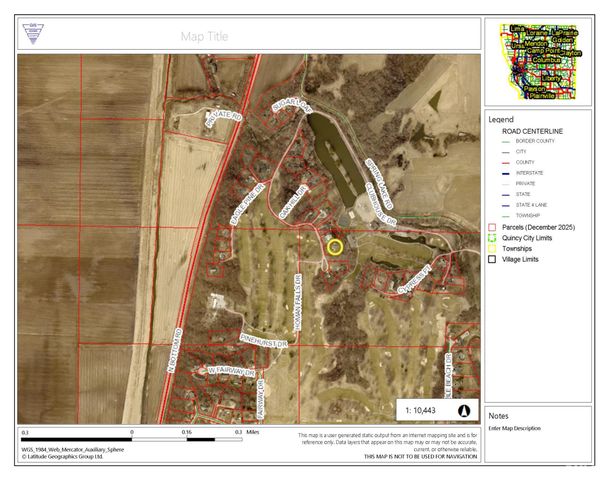Click the yellow Townships legend swatch
Screen dimensions: 609x480
point(492,249)
